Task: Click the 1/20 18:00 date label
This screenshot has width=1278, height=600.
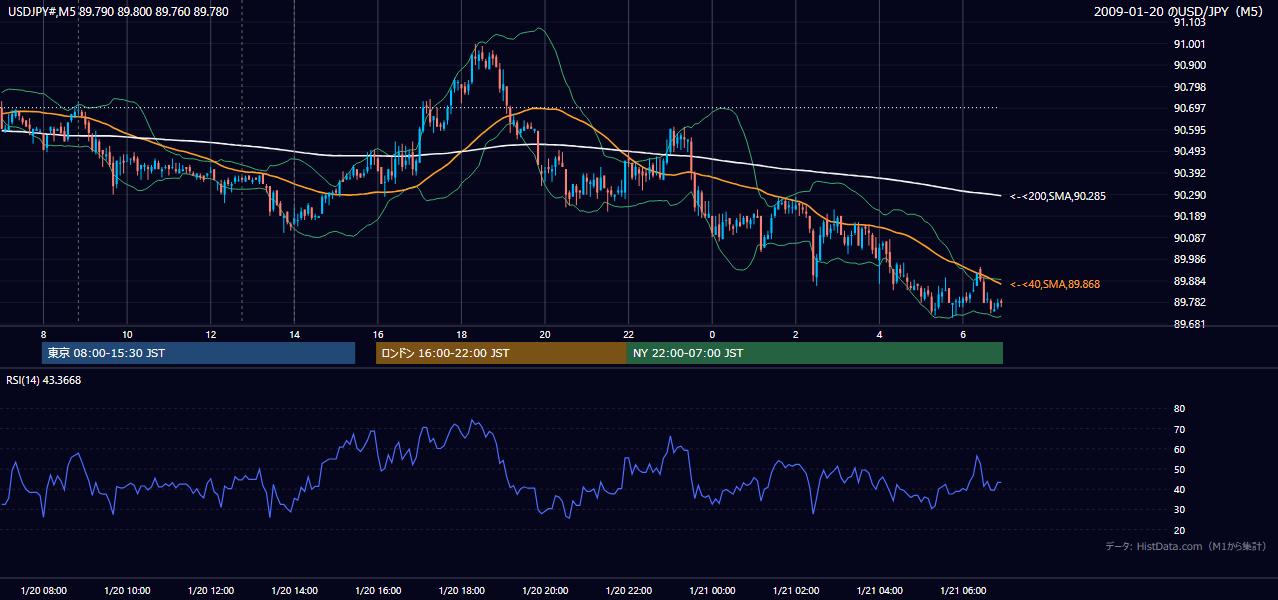Action: pyautogui.click(x=461, y=590)
